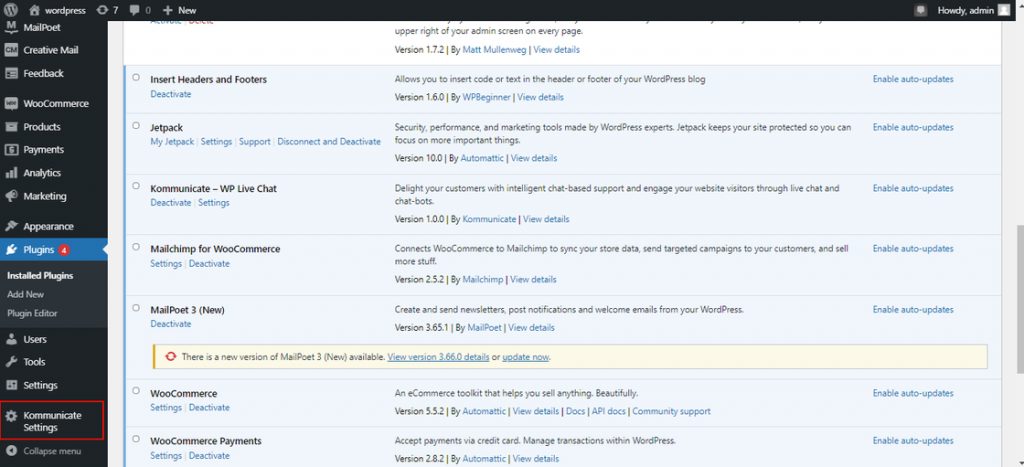
Task: Open the Add New submenu item
Action: (x=25, y=295)
